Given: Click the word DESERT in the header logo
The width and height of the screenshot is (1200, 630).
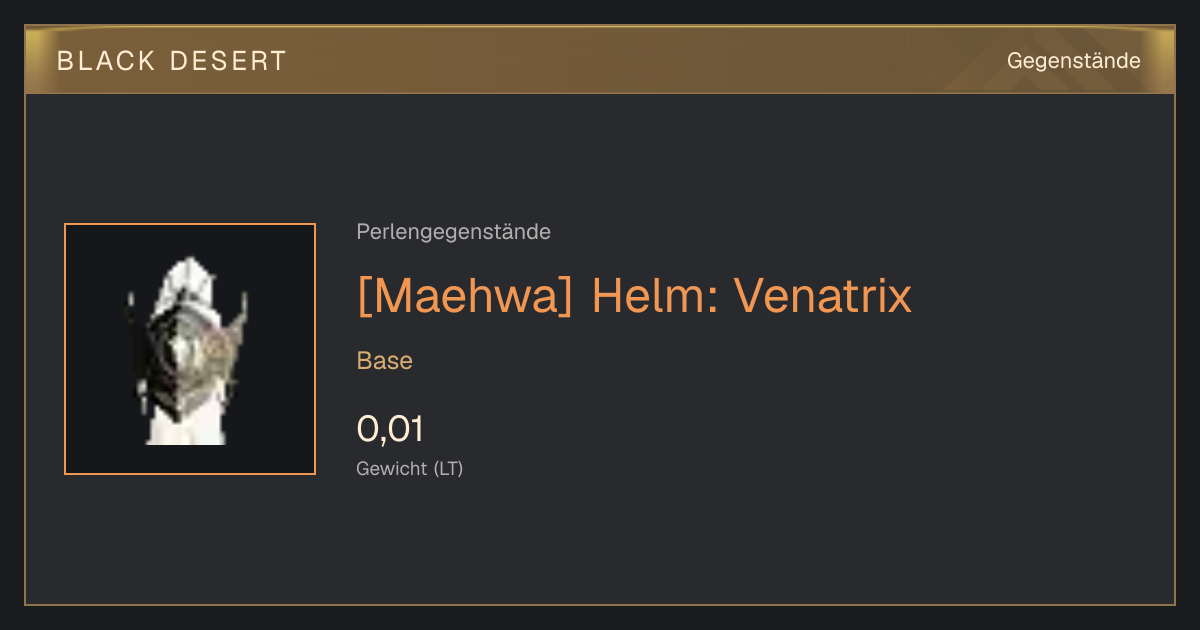Looking at the screenshot, I should 229,61.
